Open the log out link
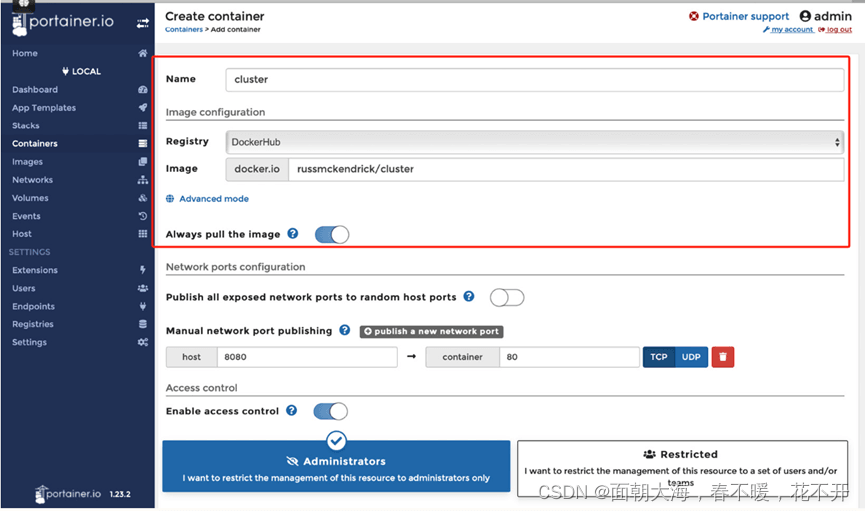This screenshot has height=511, width=865. pyautogui.click(x=838, y=30)
